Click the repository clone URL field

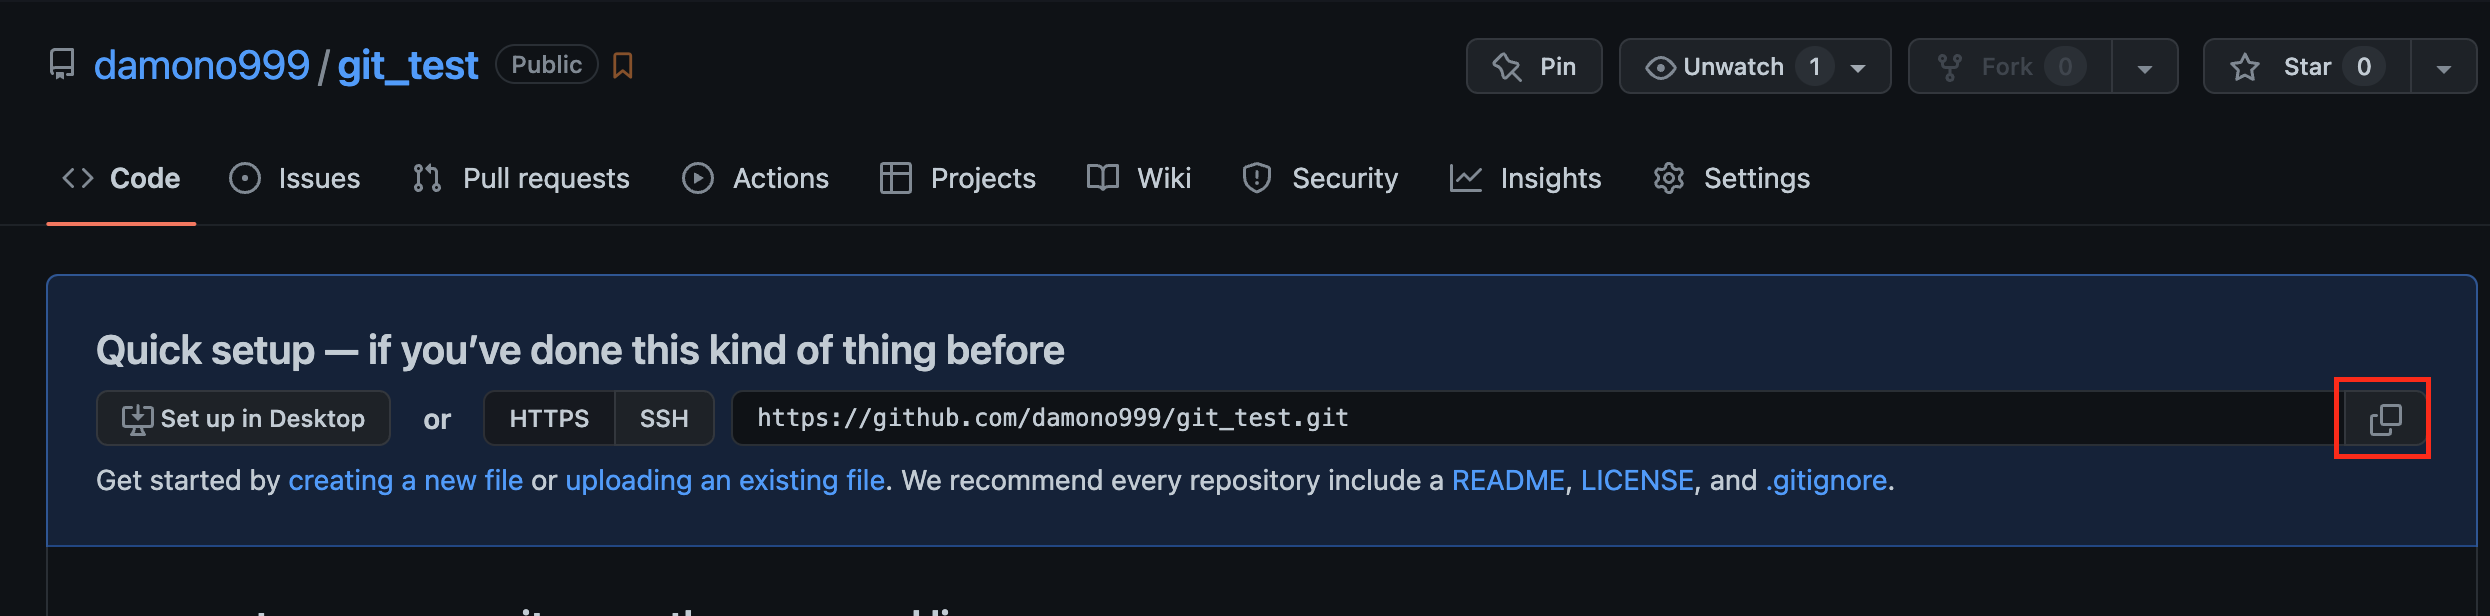(x=1500, y=418)
